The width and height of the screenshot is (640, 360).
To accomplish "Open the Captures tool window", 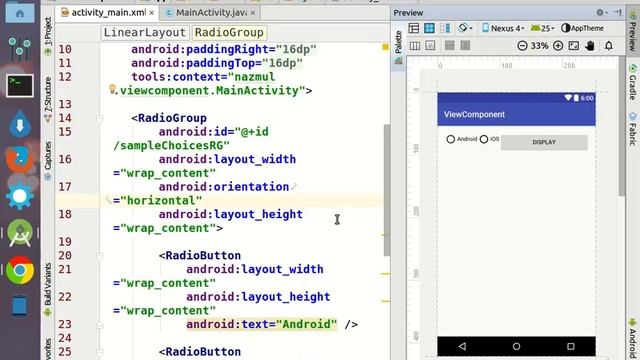I will pyautogui.click(x=48, y=160).
